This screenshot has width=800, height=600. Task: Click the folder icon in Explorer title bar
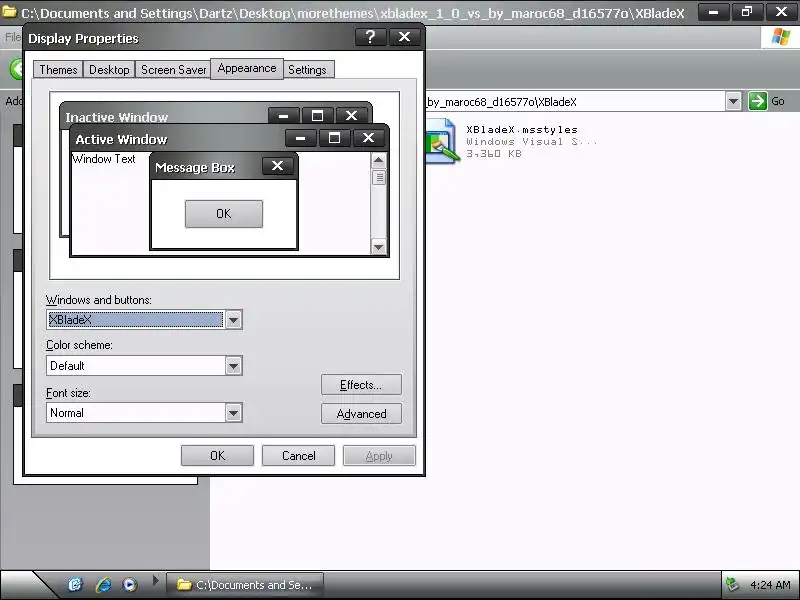[9, 12]
